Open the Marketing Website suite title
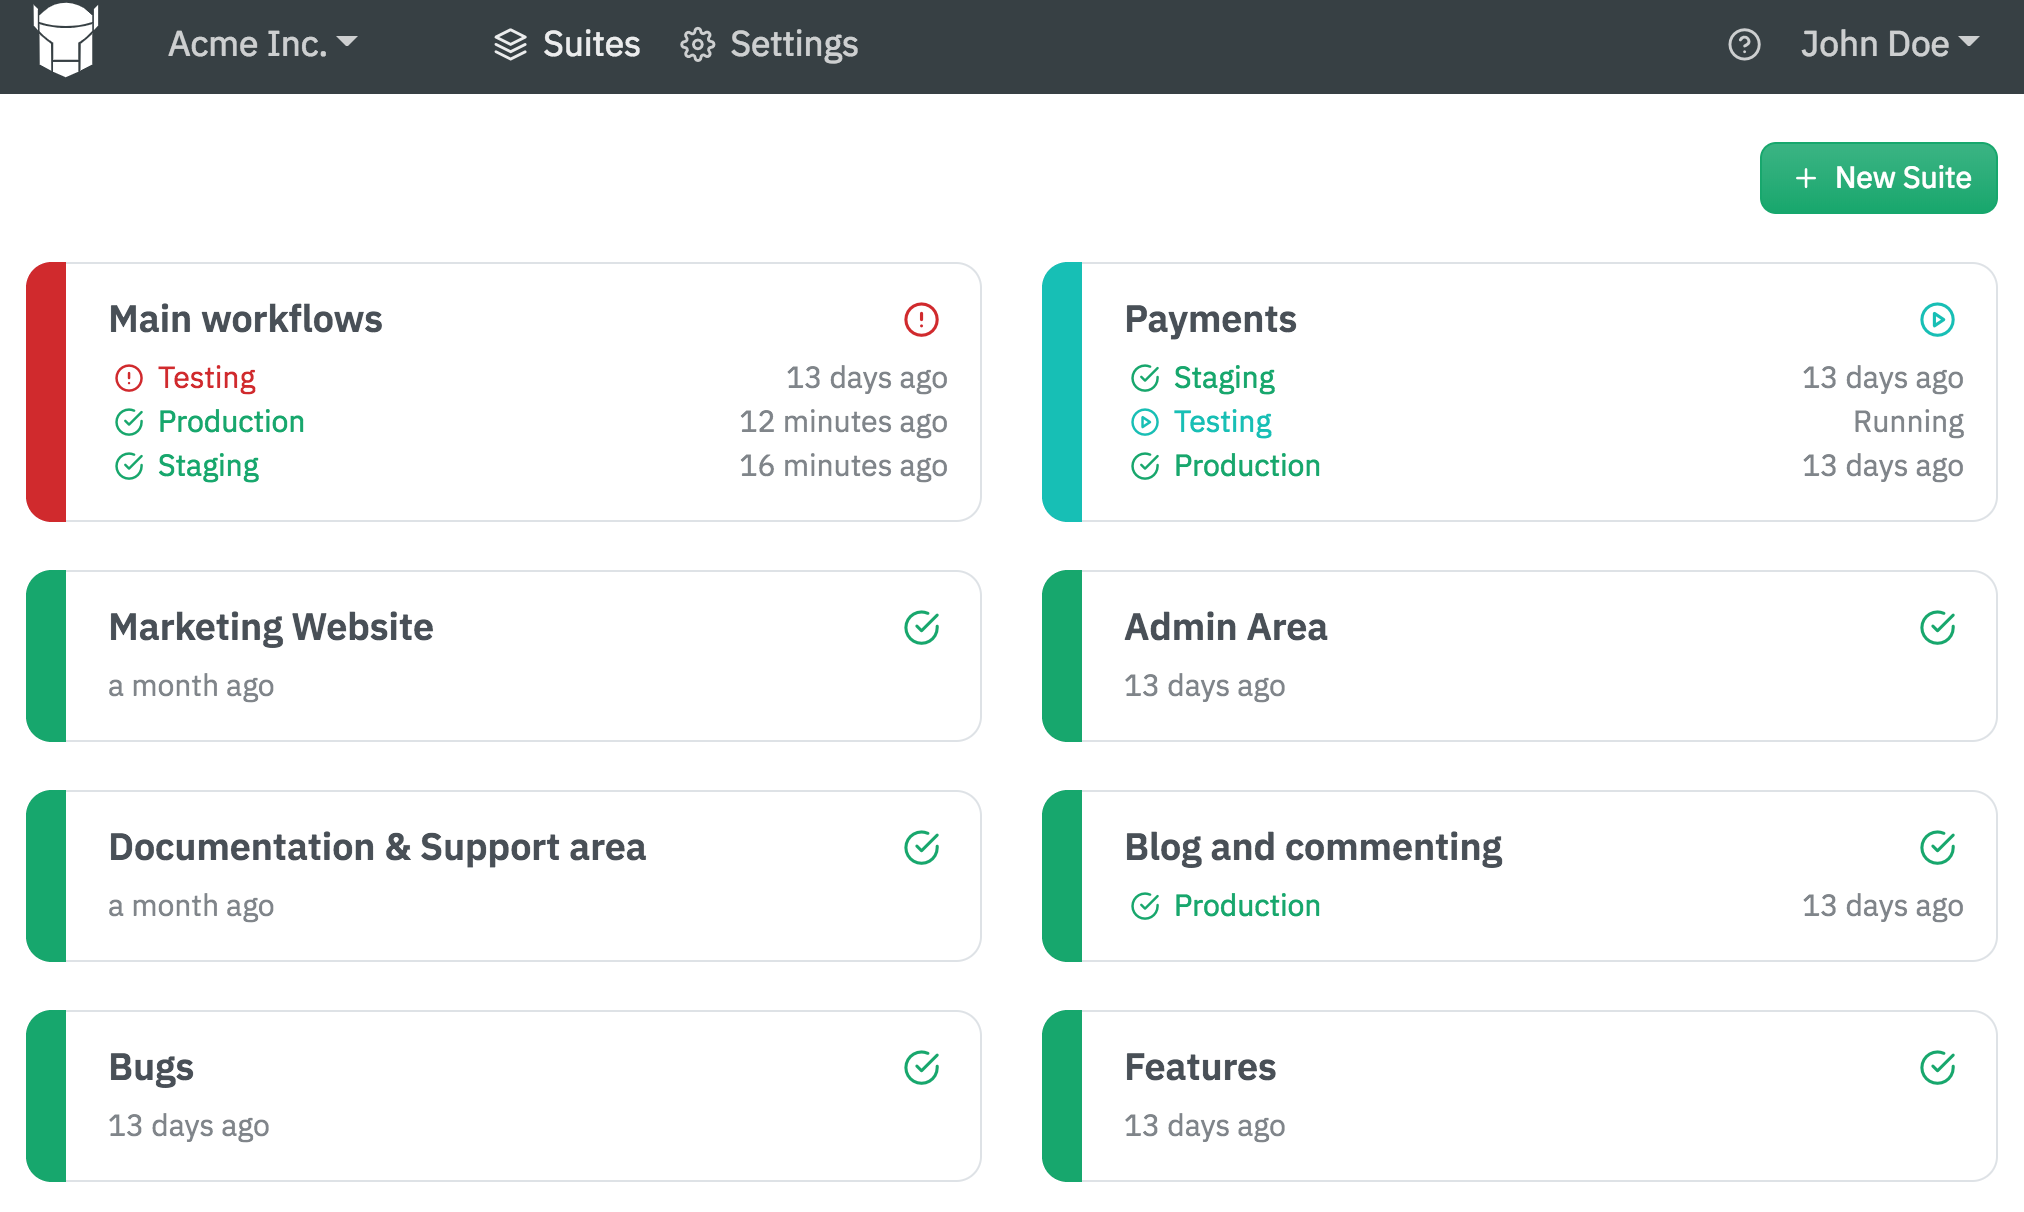The image size is (2024, 1212). (x=271, y=628)
